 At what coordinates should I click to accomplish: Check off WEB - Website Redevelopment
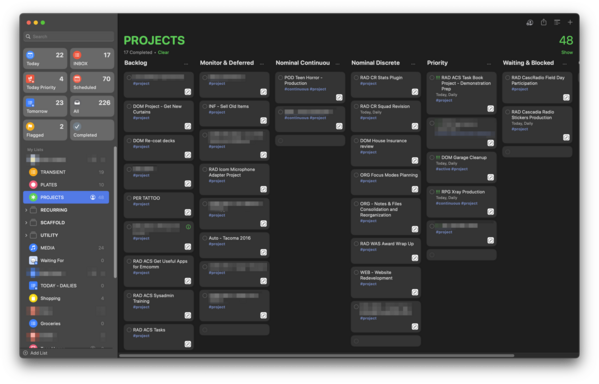[x=356, y=272]
